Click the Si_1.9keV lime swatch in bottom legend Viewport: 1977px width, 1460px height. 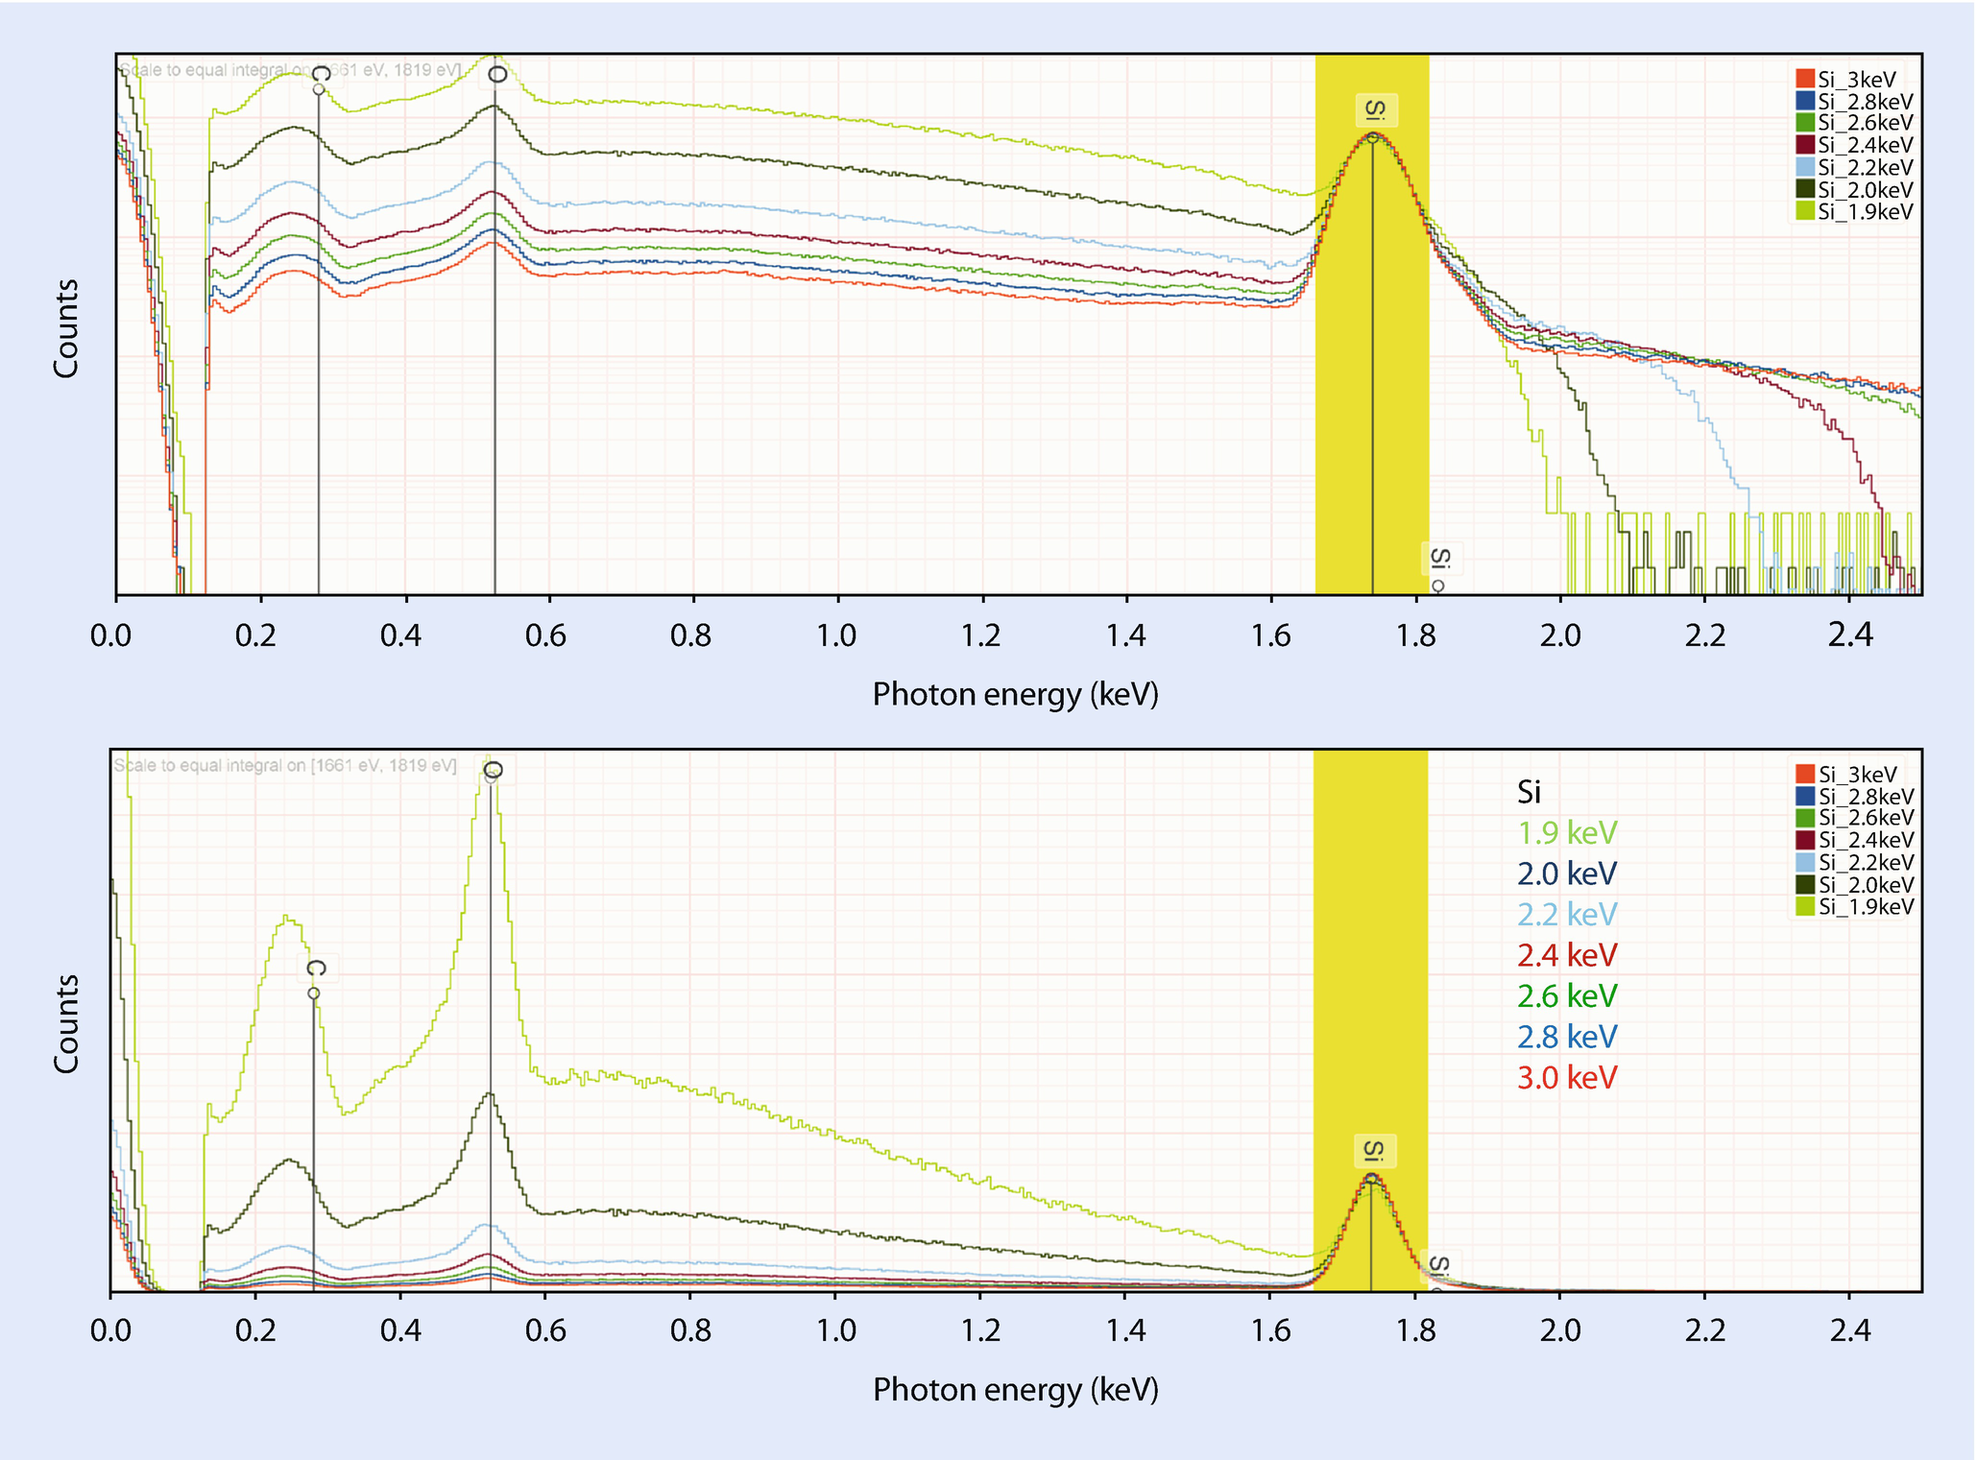(x=1805, y=906)
